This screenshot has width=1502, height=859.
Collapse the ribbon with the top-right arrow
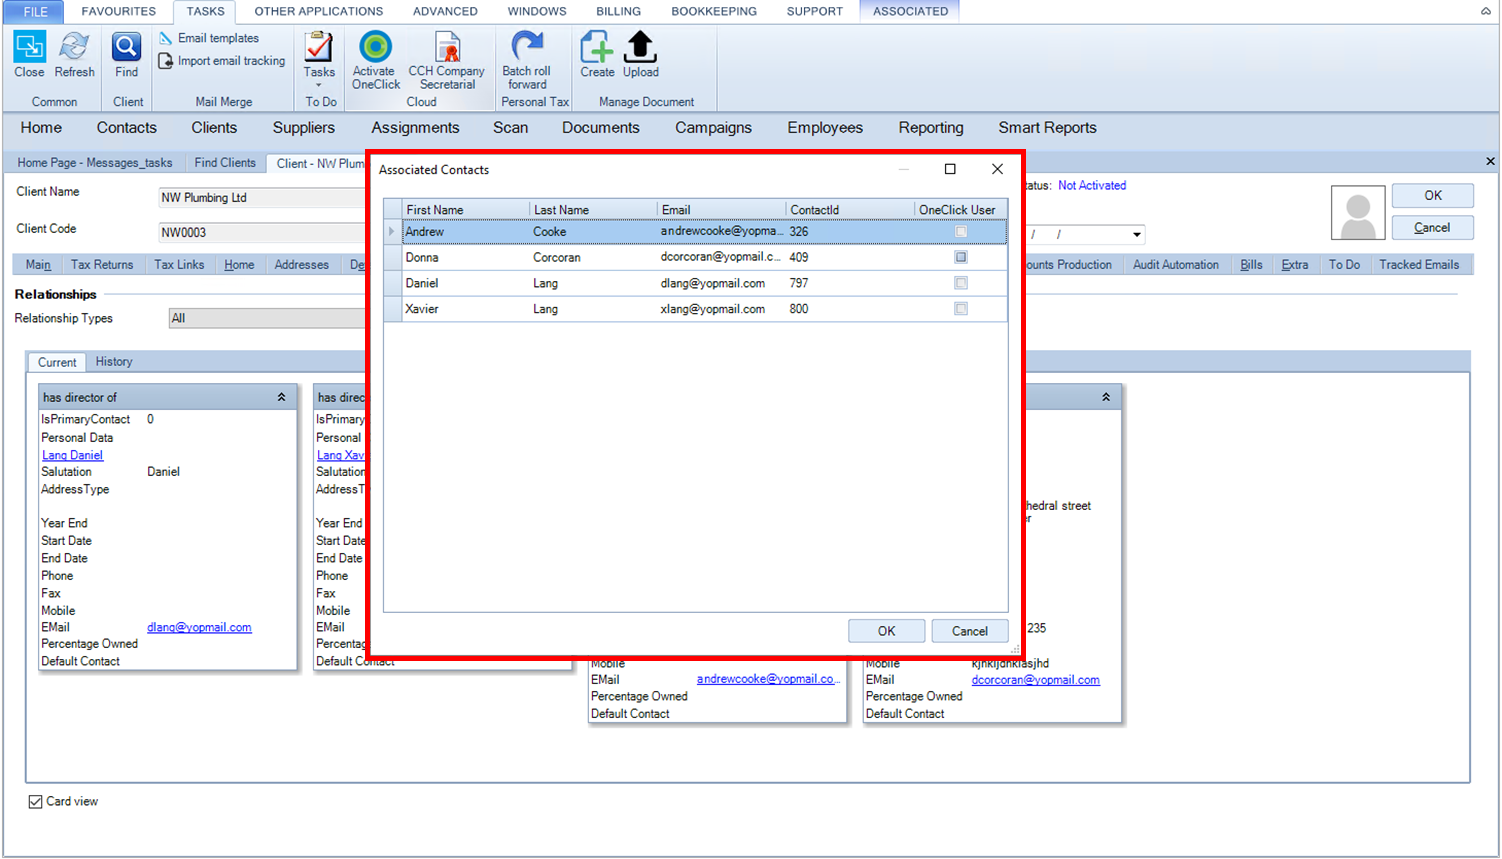point(1486,11)
